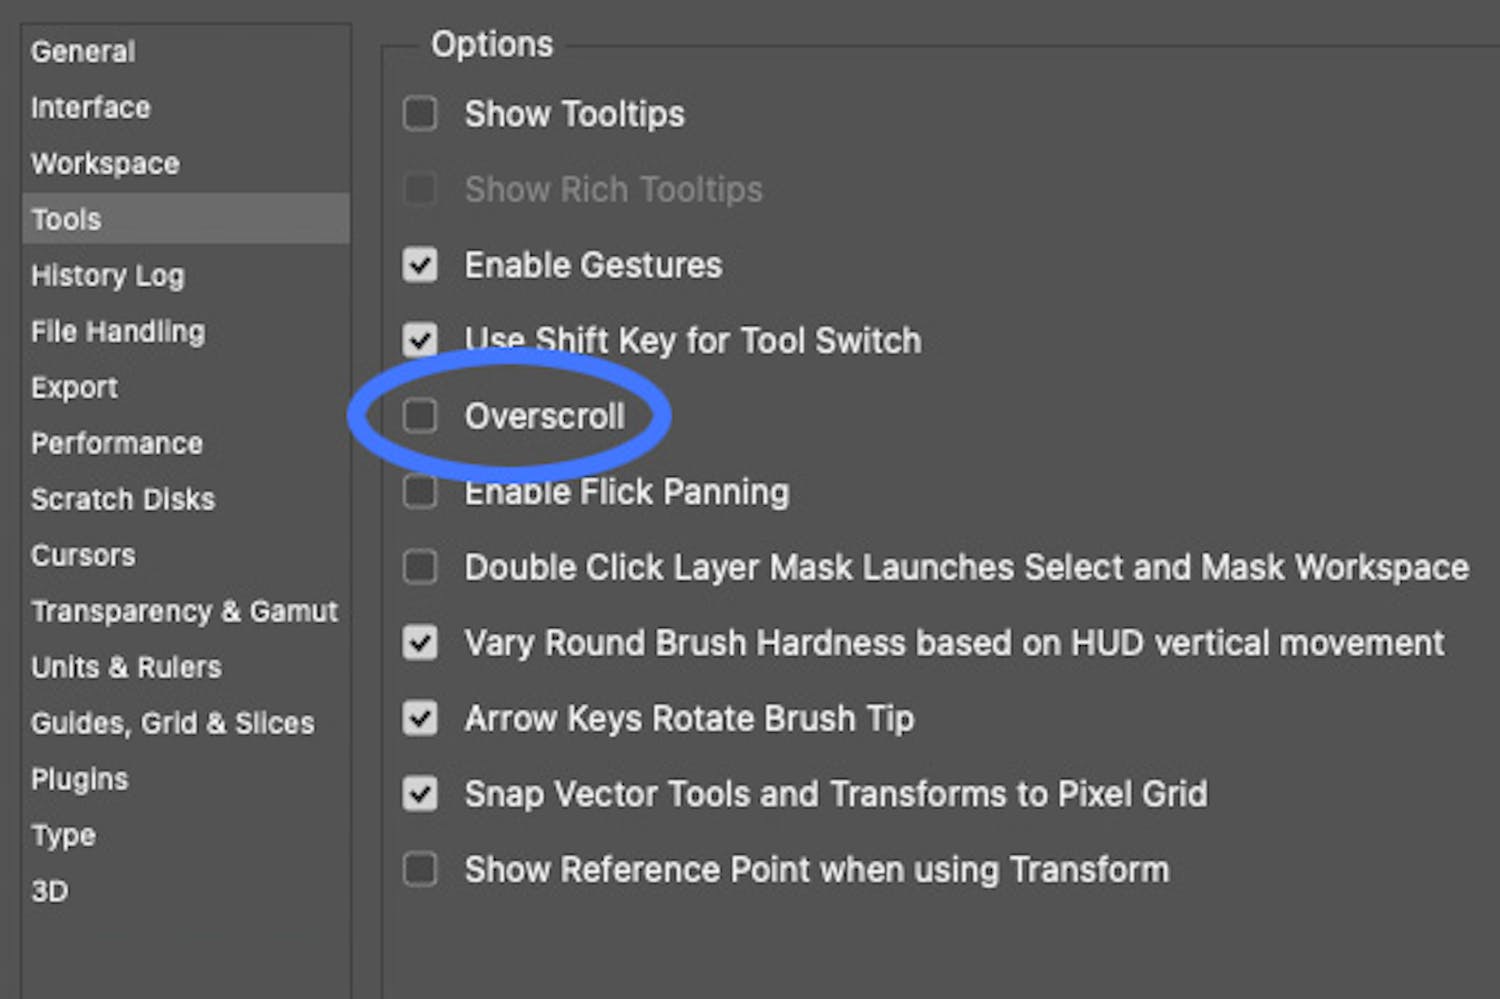Viewport: 1500px width, 999px height.
Task: Open the History Log settings
Action: click(x=107, y=275)
